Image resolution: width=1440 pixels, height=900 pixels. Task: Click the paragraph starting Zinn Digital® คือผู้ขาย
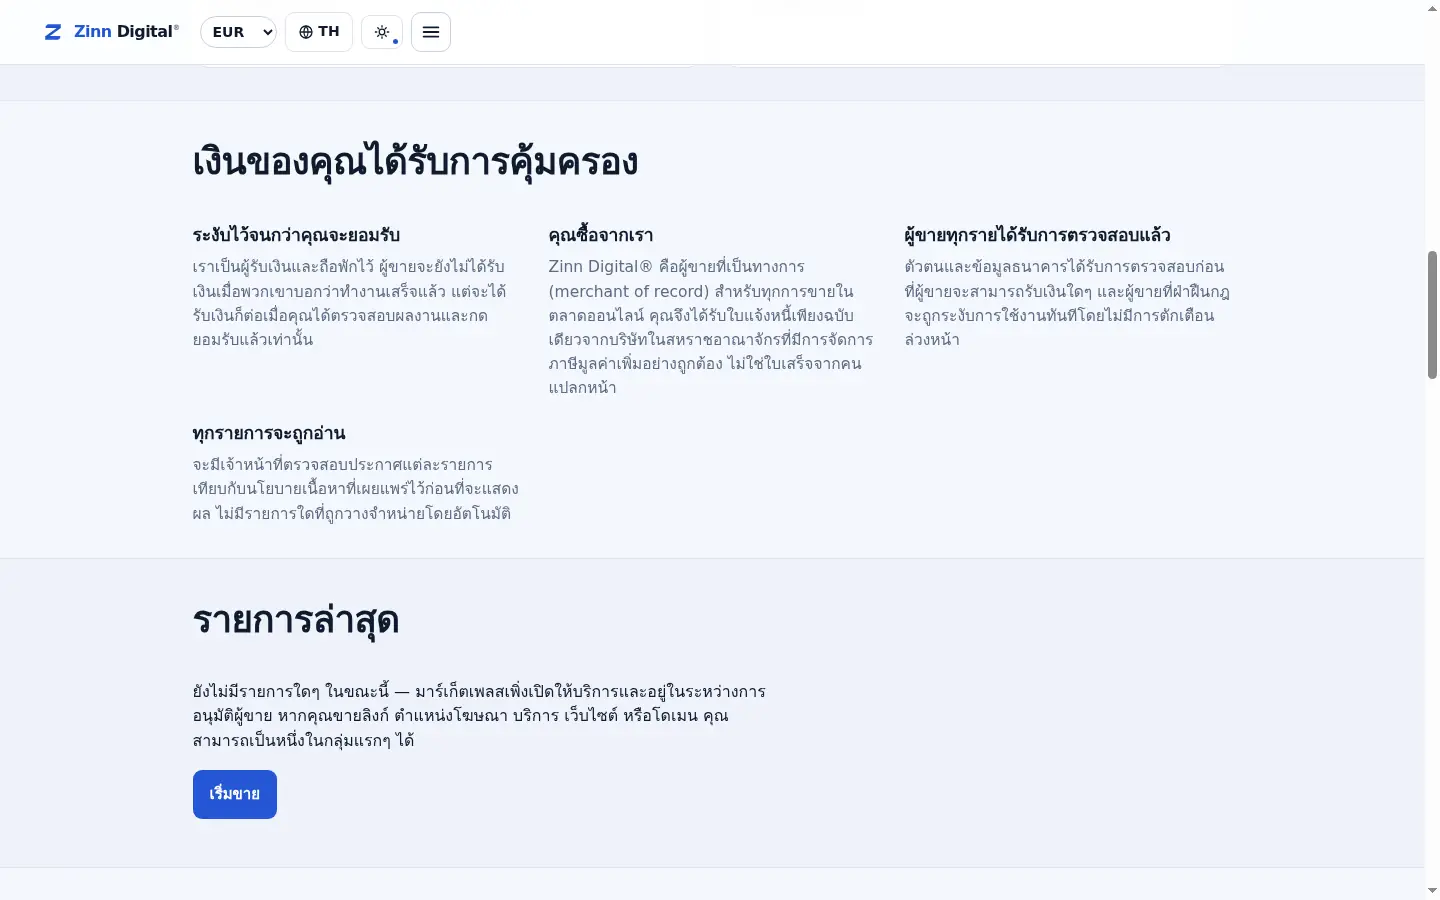coord(711,327)
